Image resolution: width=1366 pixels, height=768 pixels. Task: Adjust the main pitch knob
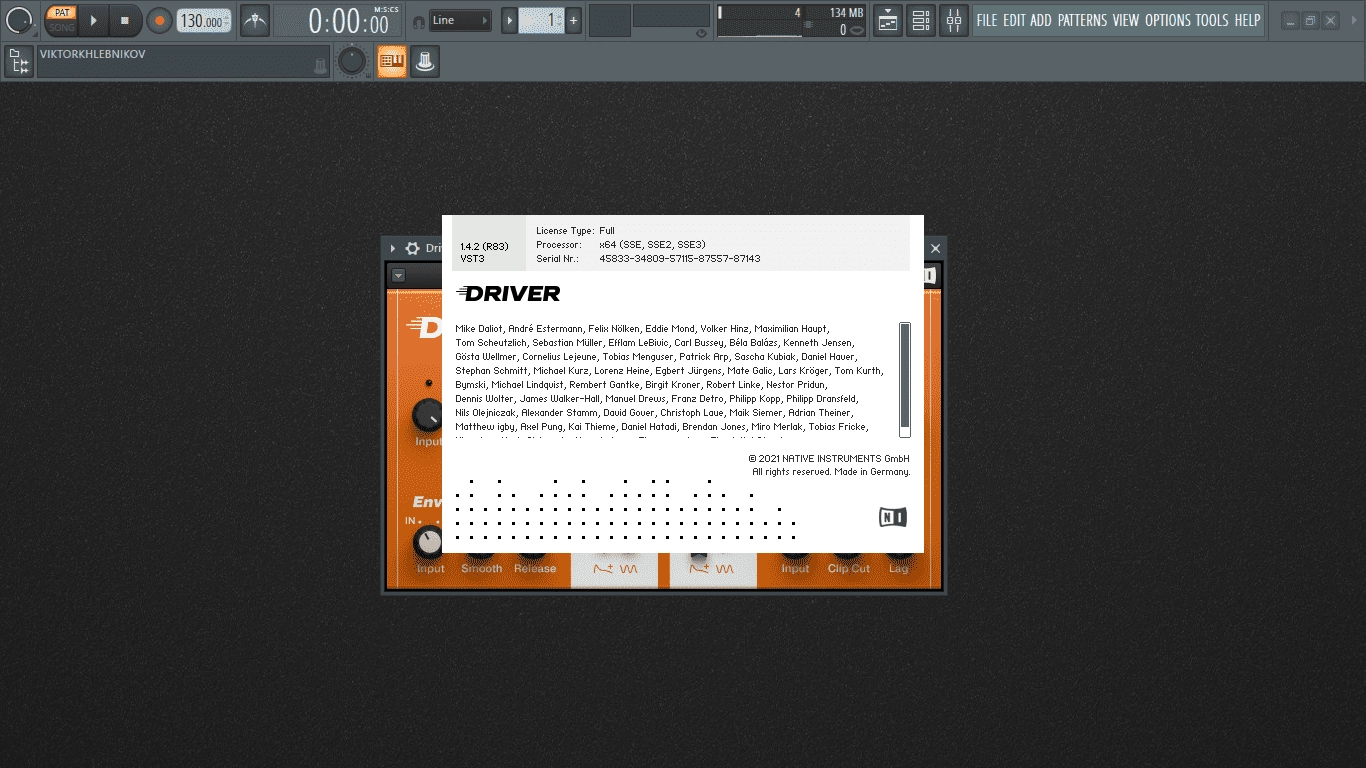(351, 62)
